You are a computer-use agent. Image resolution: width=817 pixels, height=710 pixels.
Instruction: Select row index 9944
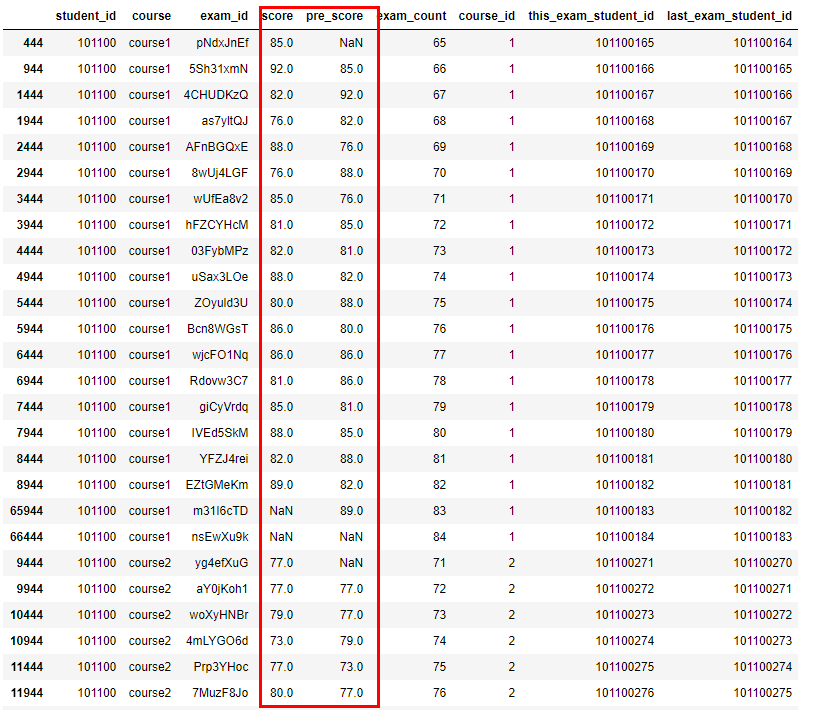coord(30,590)
